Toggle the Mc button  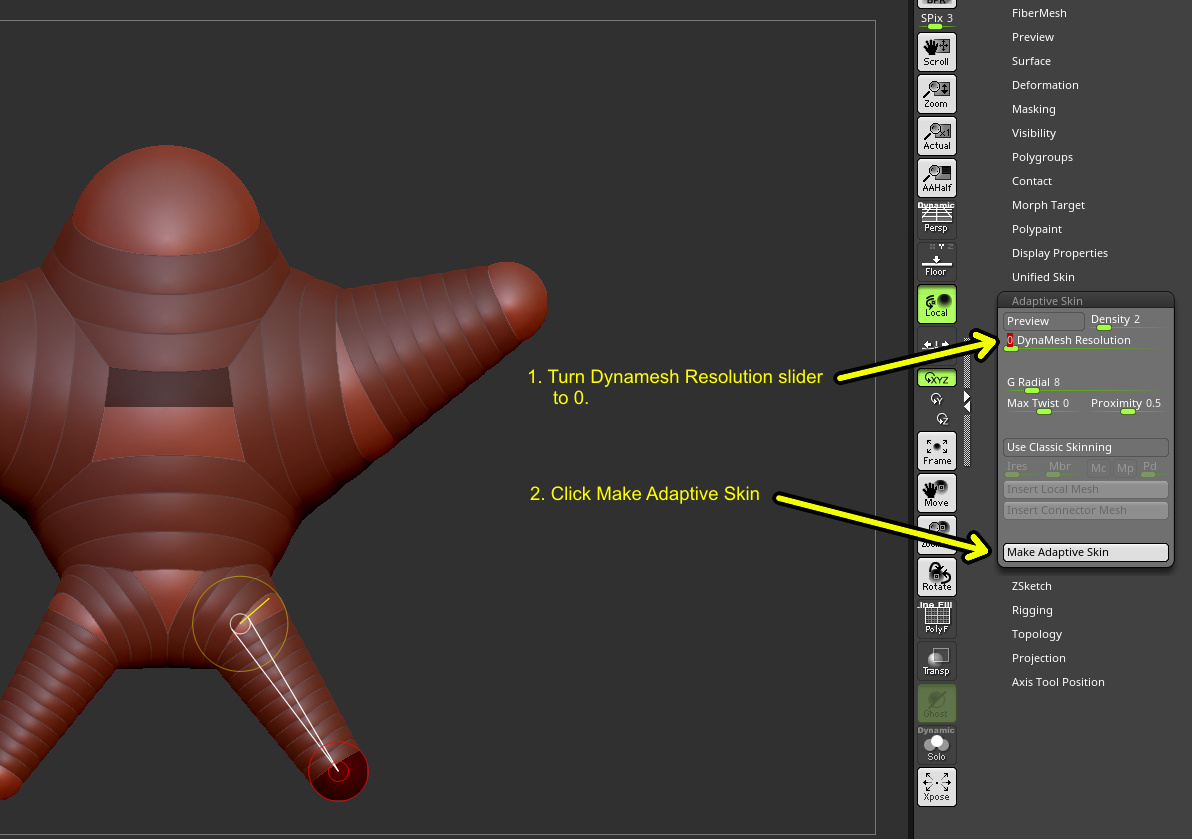(x=1098, y=468)
